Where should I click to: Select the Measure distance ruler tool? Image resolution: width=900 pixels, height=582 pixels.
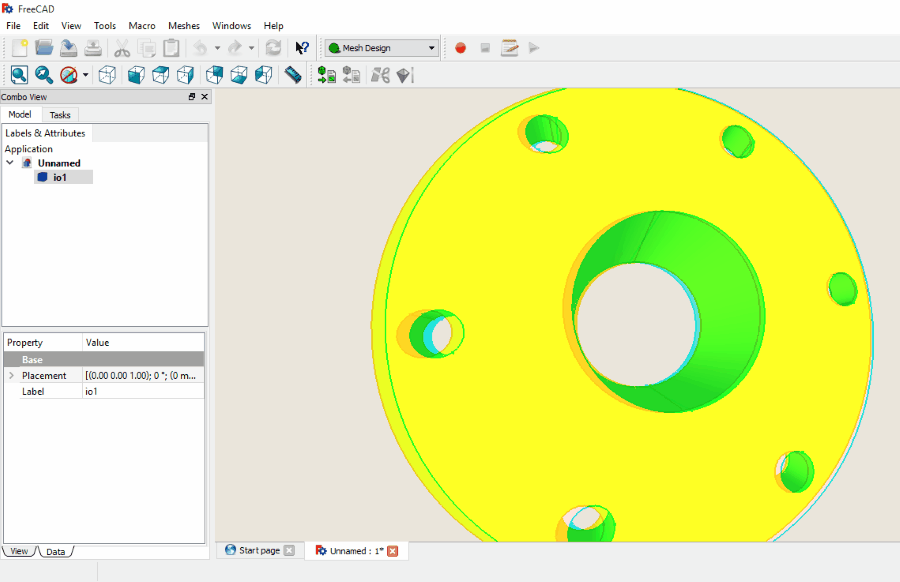point(293,75)
